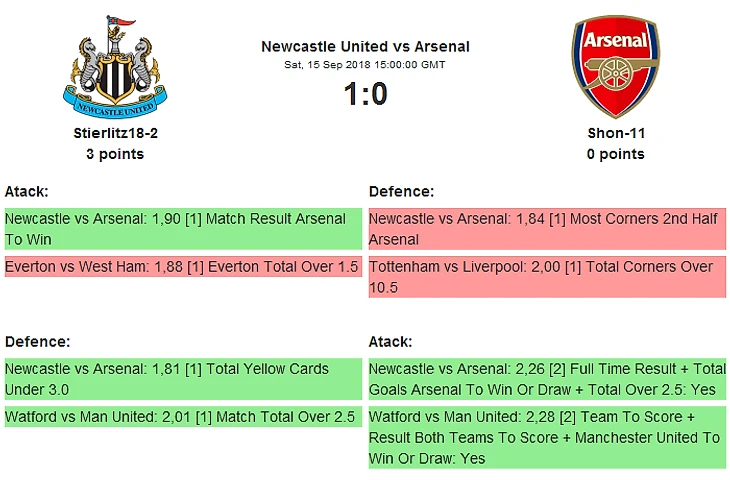The width and height of the screenshot is (730, 480).
Task: Select the Full Time Result + Total Goals bet
Action: pyautogui.click(x=546, y=379)
